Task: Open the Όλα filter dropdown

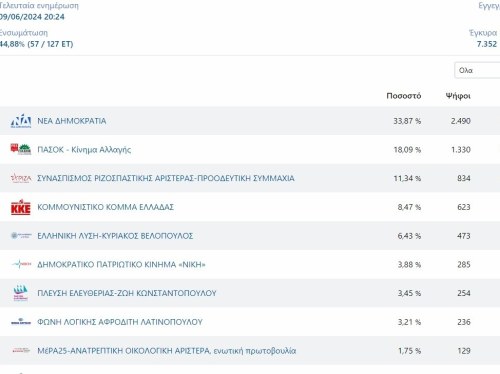Action: (x=477, y=70)
